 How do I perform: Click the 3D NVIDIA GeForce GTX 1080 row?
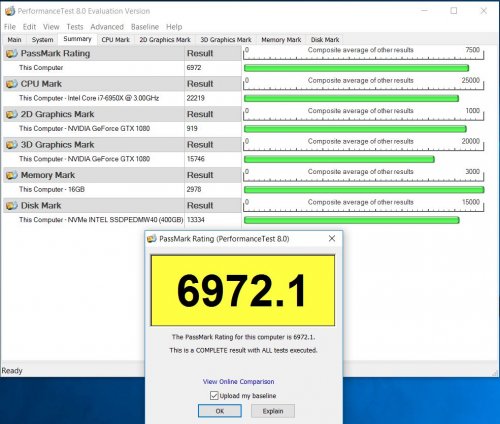pos(122,159)
